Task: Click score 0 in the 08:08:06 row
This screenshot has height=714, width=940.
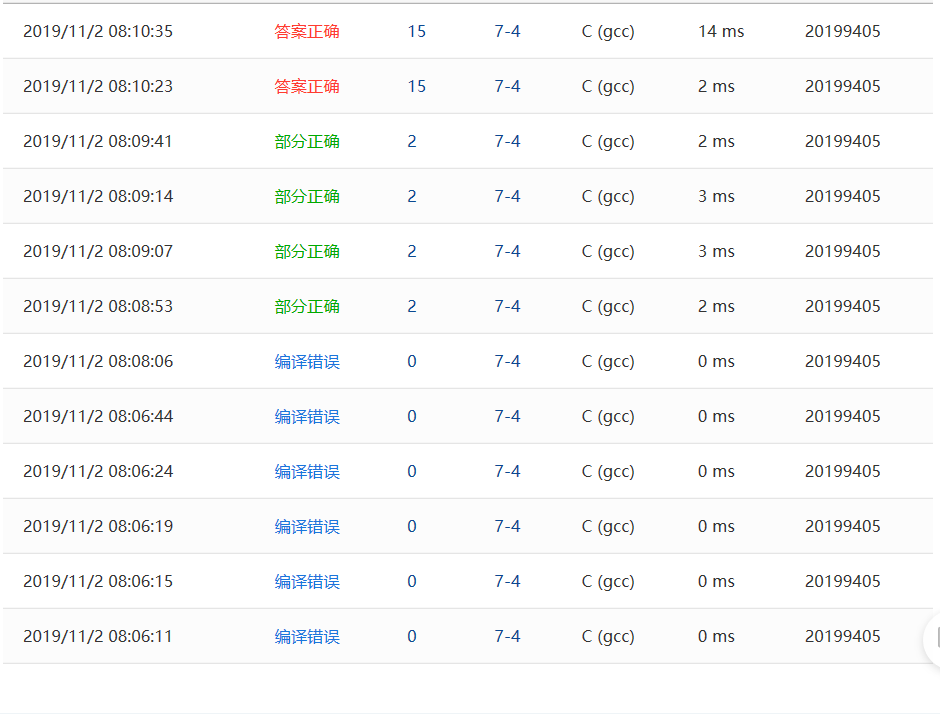Action: (412, 361)
